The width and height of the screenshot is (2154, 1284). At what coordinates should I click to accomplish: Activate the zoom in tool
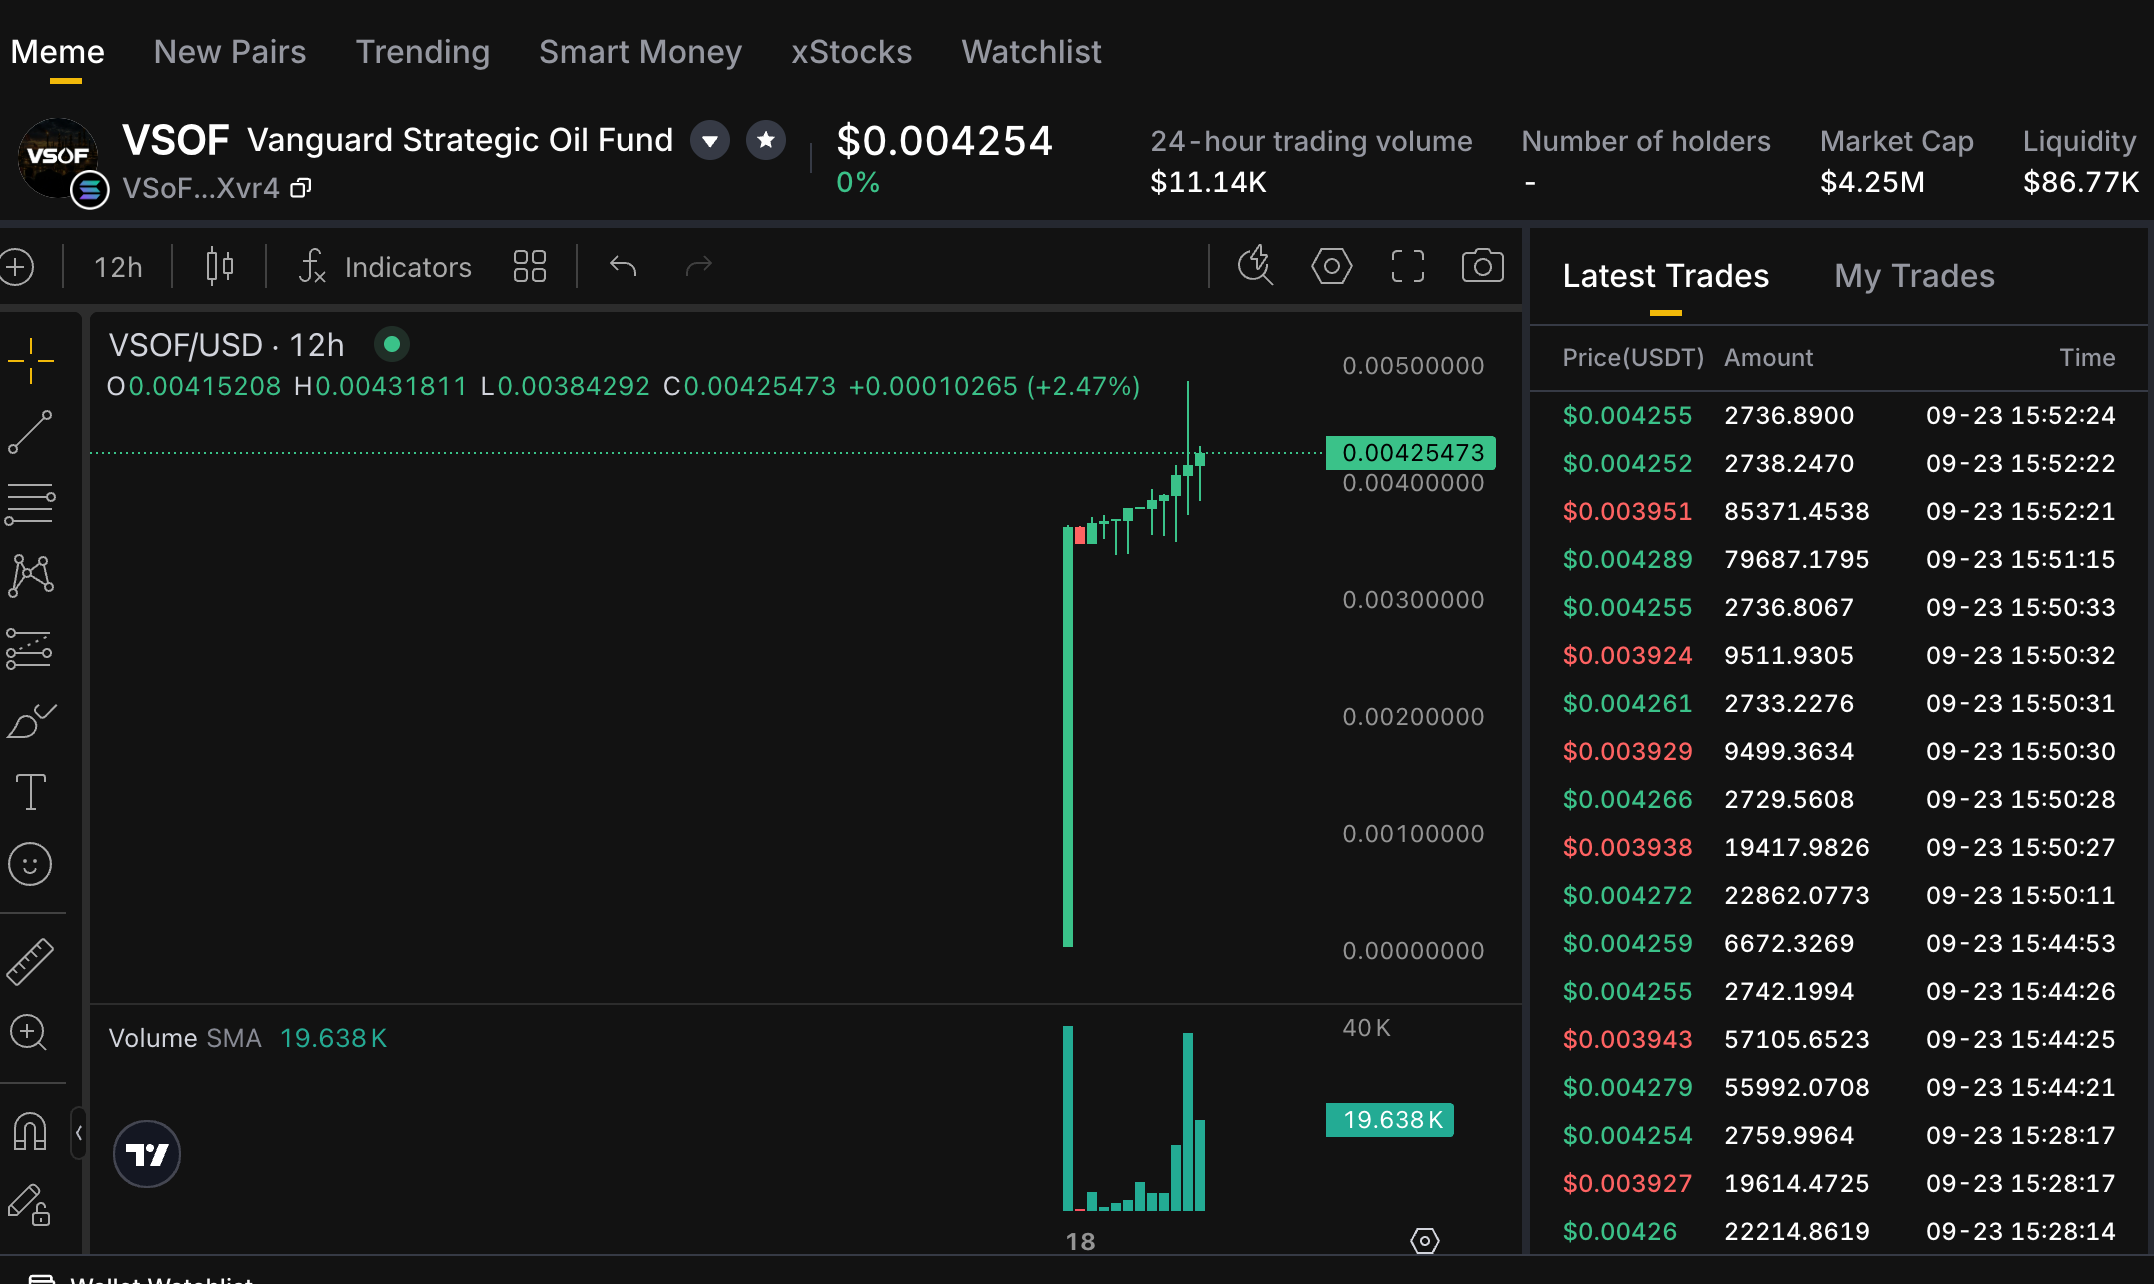tap(31, 1032)
